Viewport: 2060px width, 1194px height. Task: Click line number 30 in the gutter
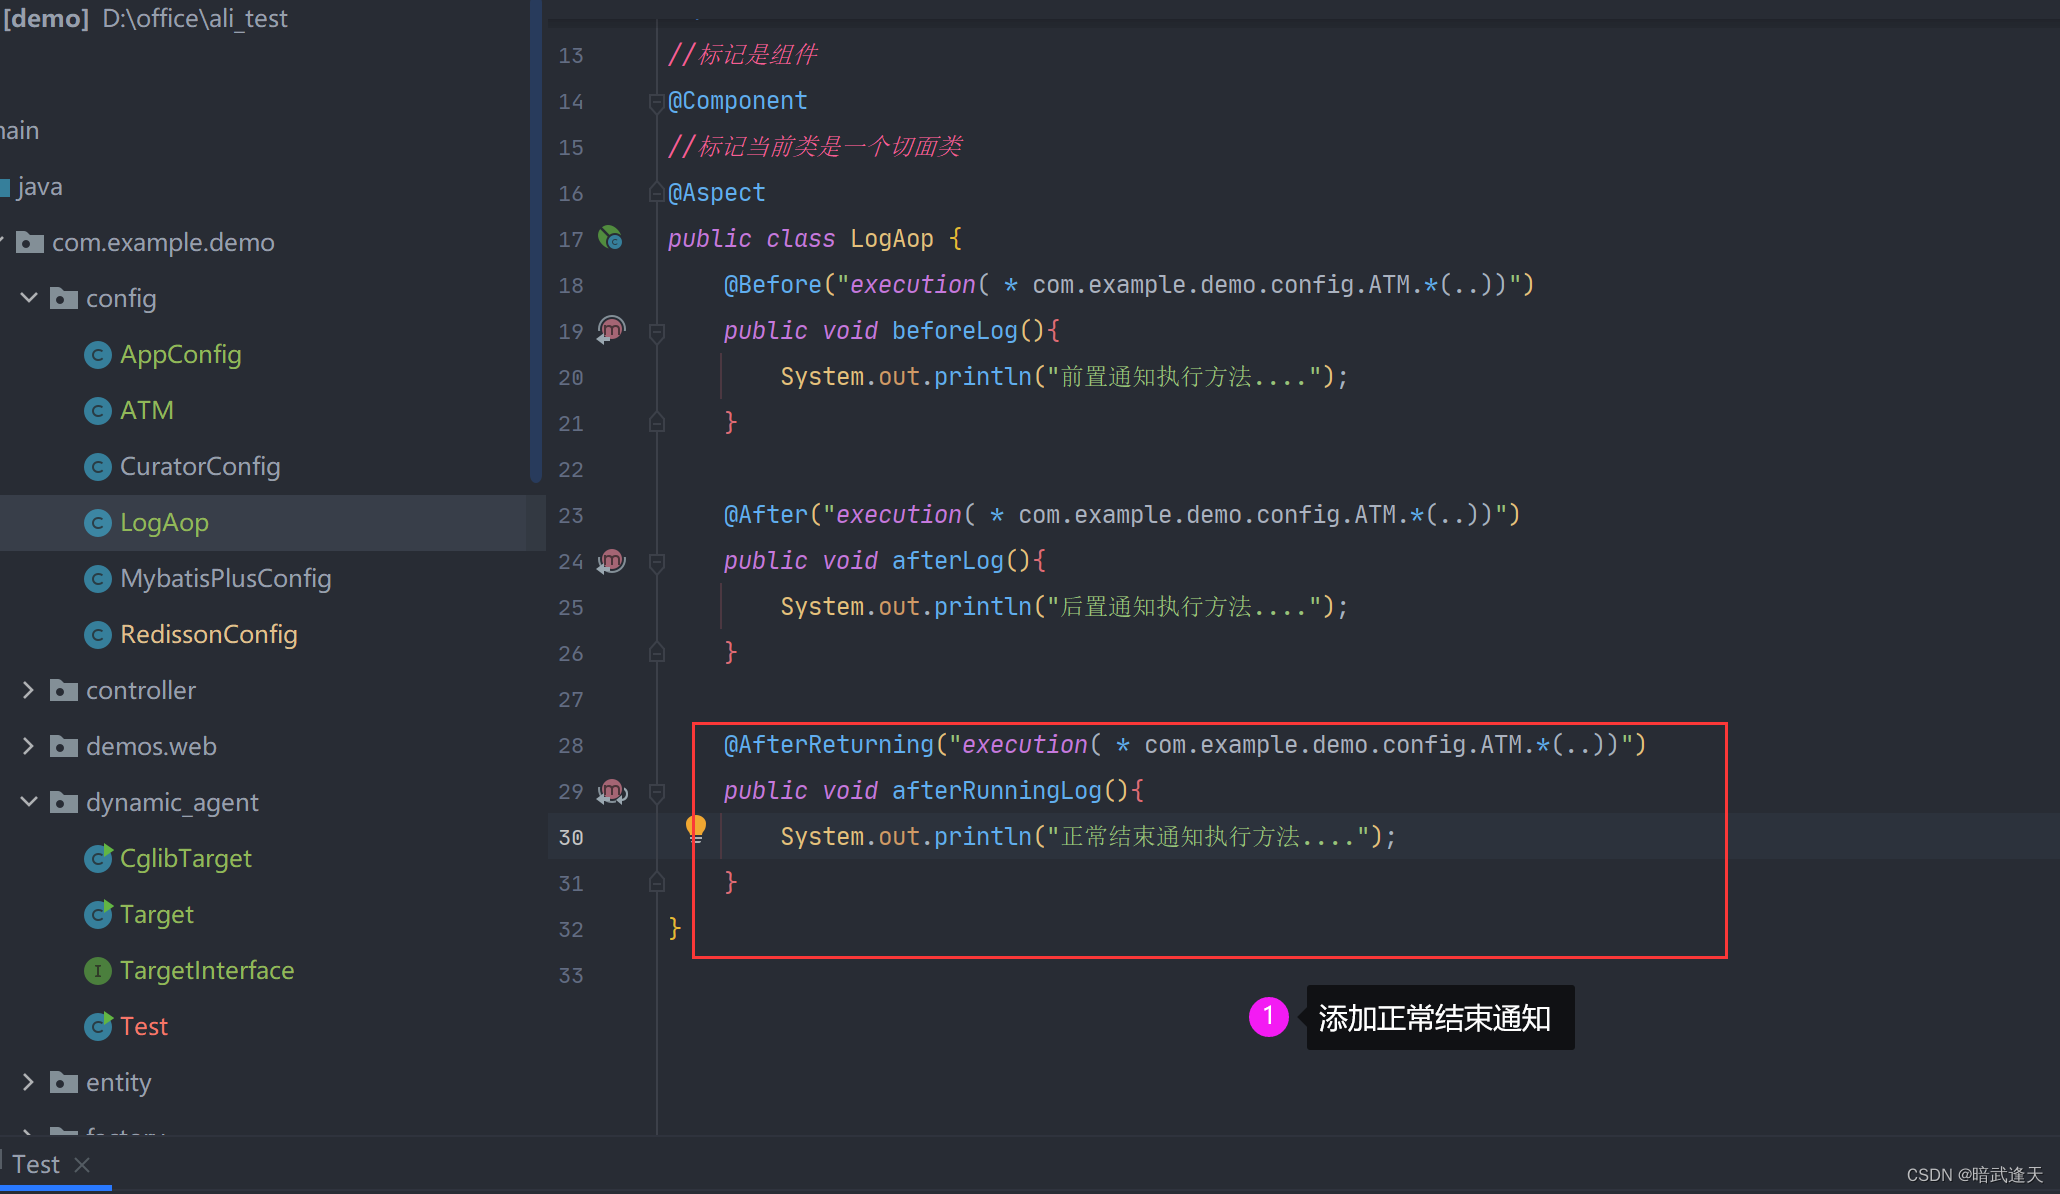pos(571,837)
